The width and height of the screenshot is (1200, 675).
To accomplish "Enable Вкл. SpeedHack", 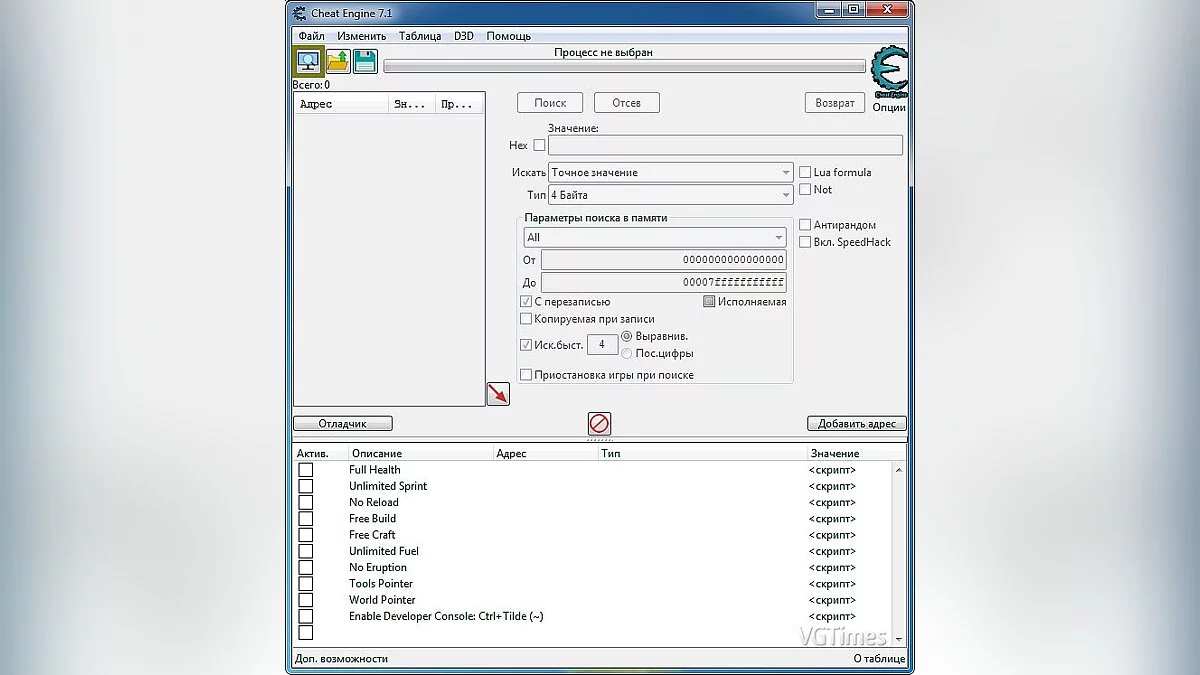I will (805, 241).
